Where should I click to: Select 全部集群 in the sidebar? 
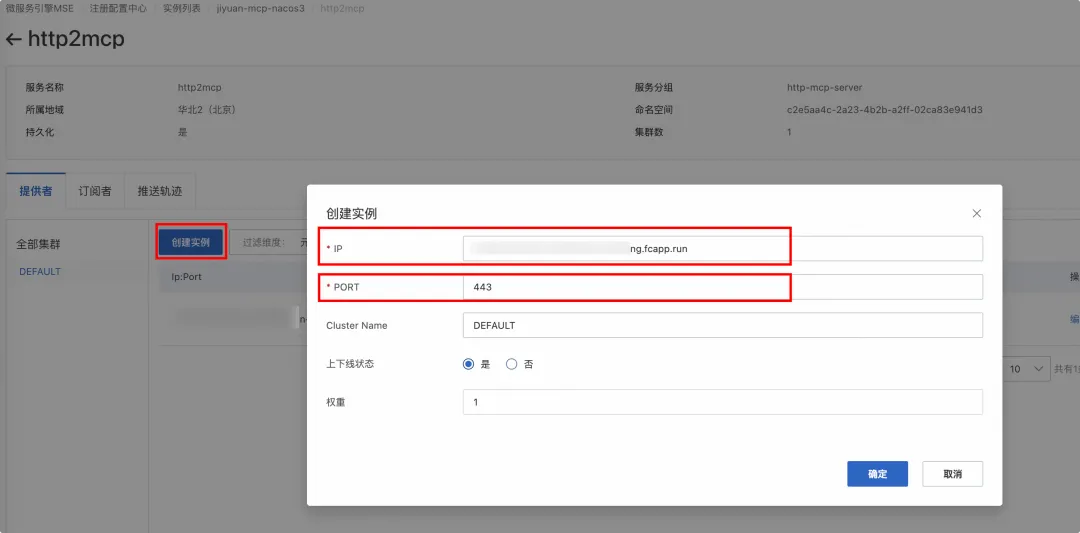(x=39, y=244)
